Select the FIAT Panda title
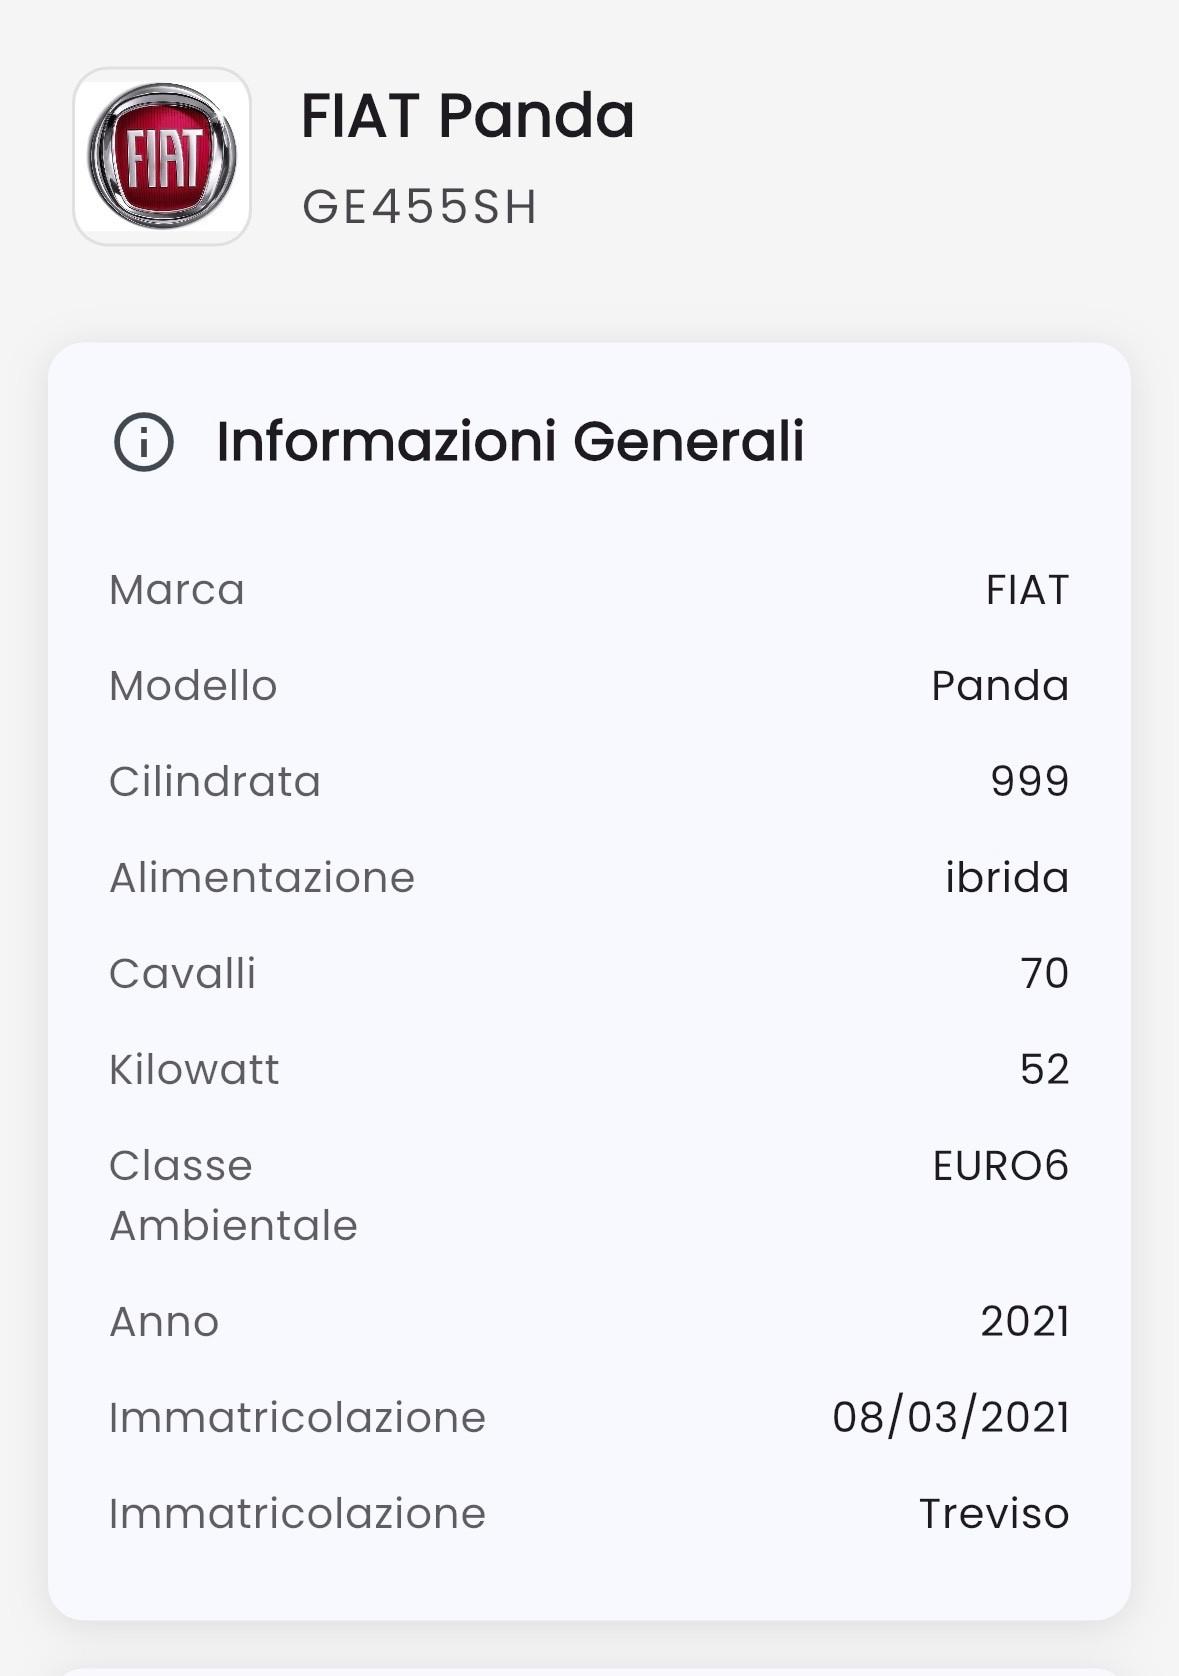The image size is (1179, 1676). [467, 116]
